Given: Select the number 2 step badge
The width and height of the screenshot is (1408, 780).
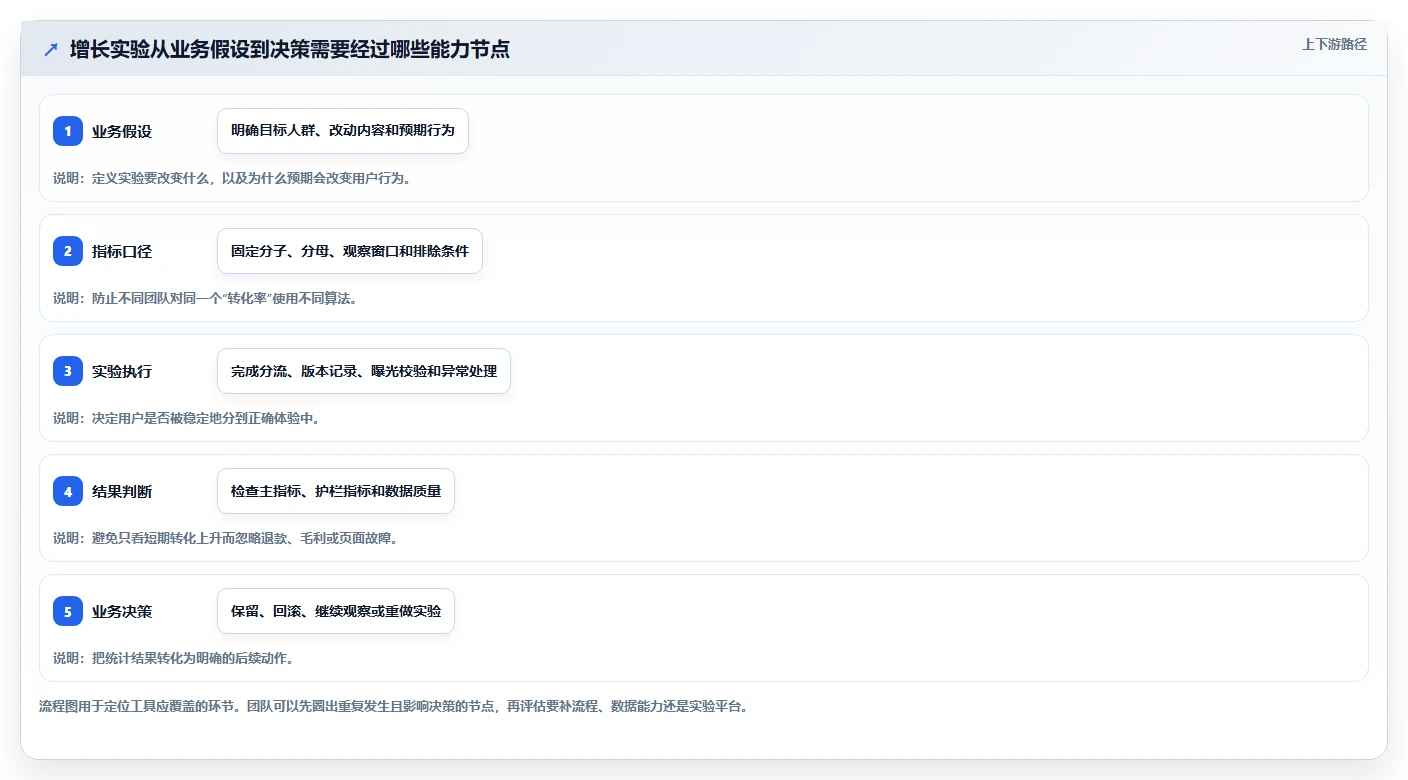Looking at the screenshot, I should pyautogui.click(x=68, y=251).
